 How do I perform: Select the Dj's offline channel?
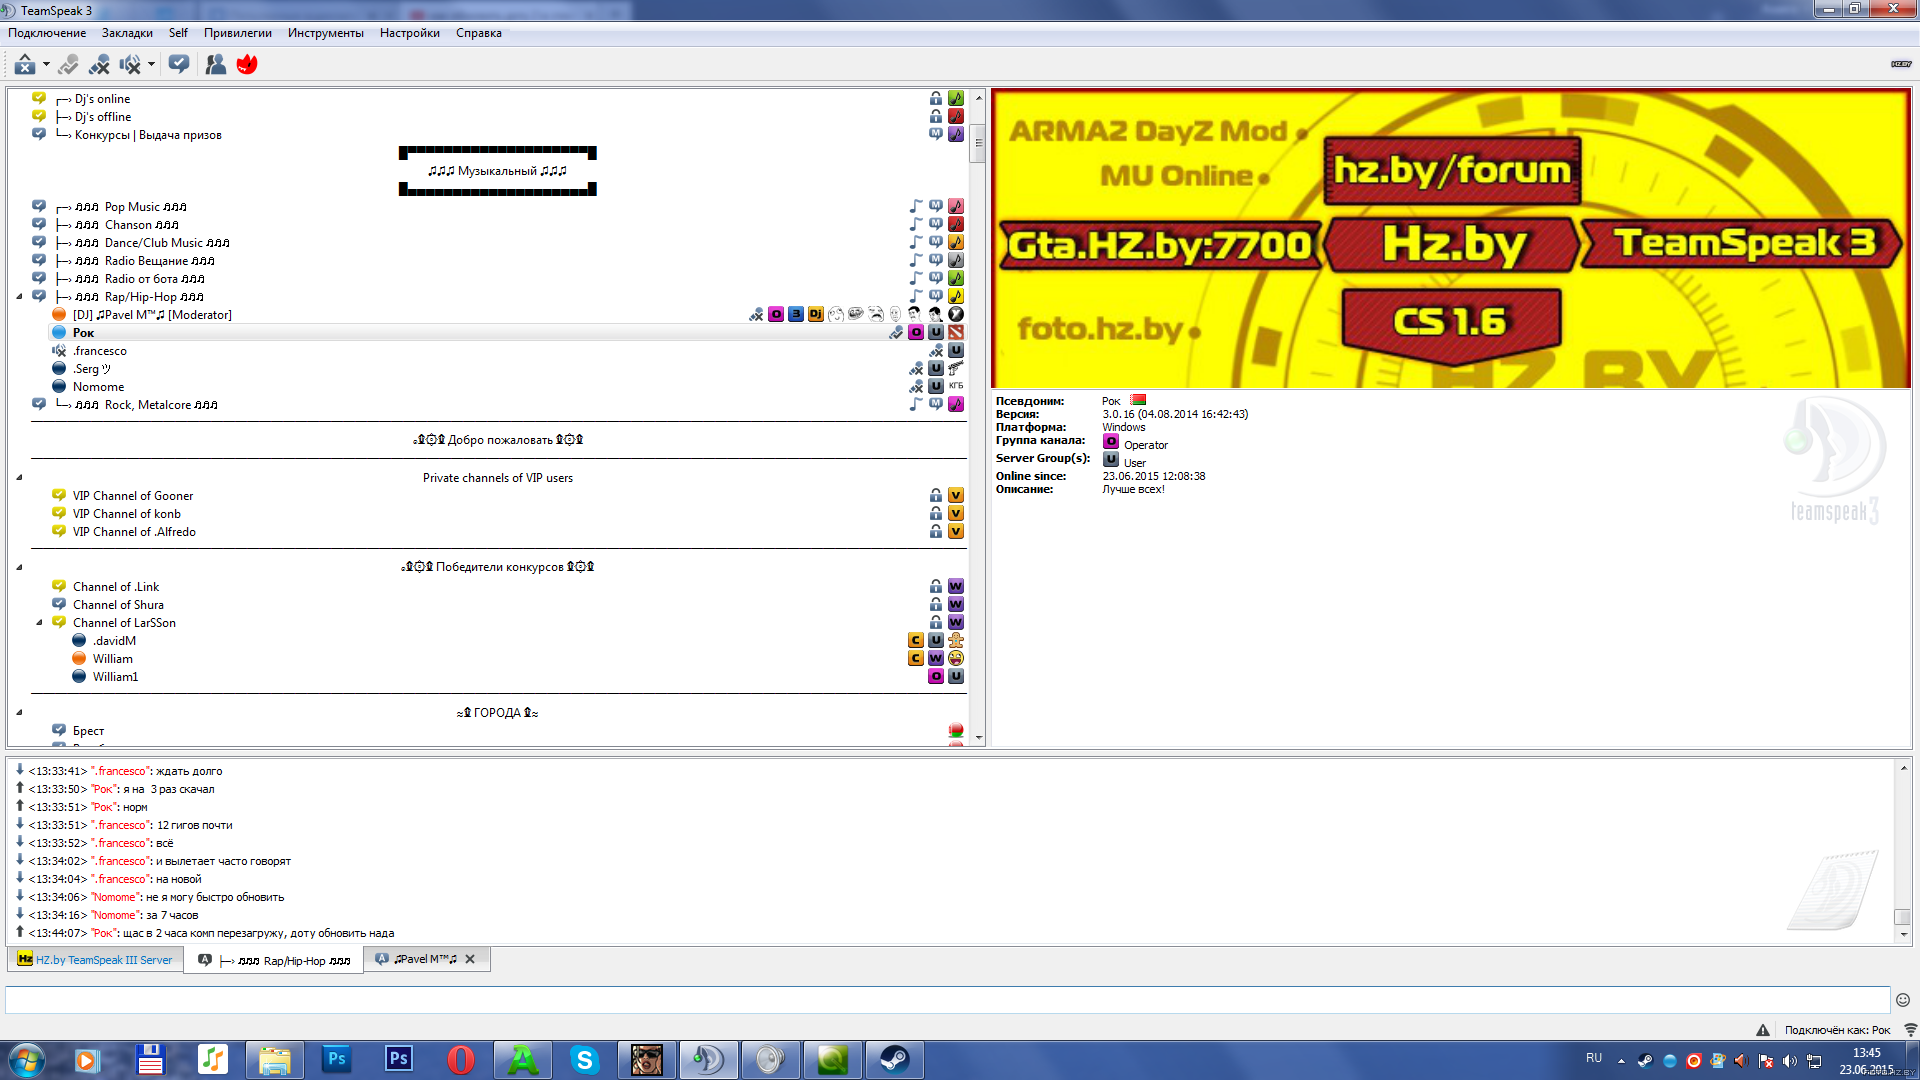[x=103, y=117]
